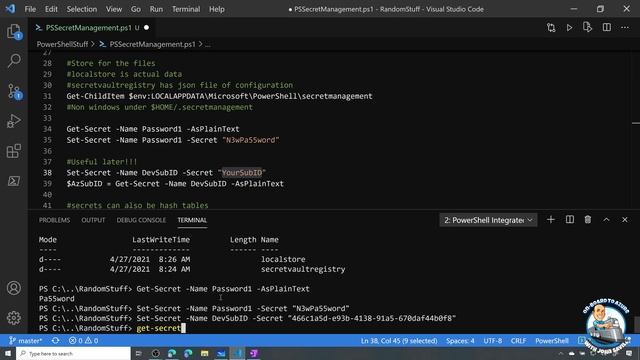Create a new terminal with plus icon
The image size is (640, 360).
[x=551, y=220]
